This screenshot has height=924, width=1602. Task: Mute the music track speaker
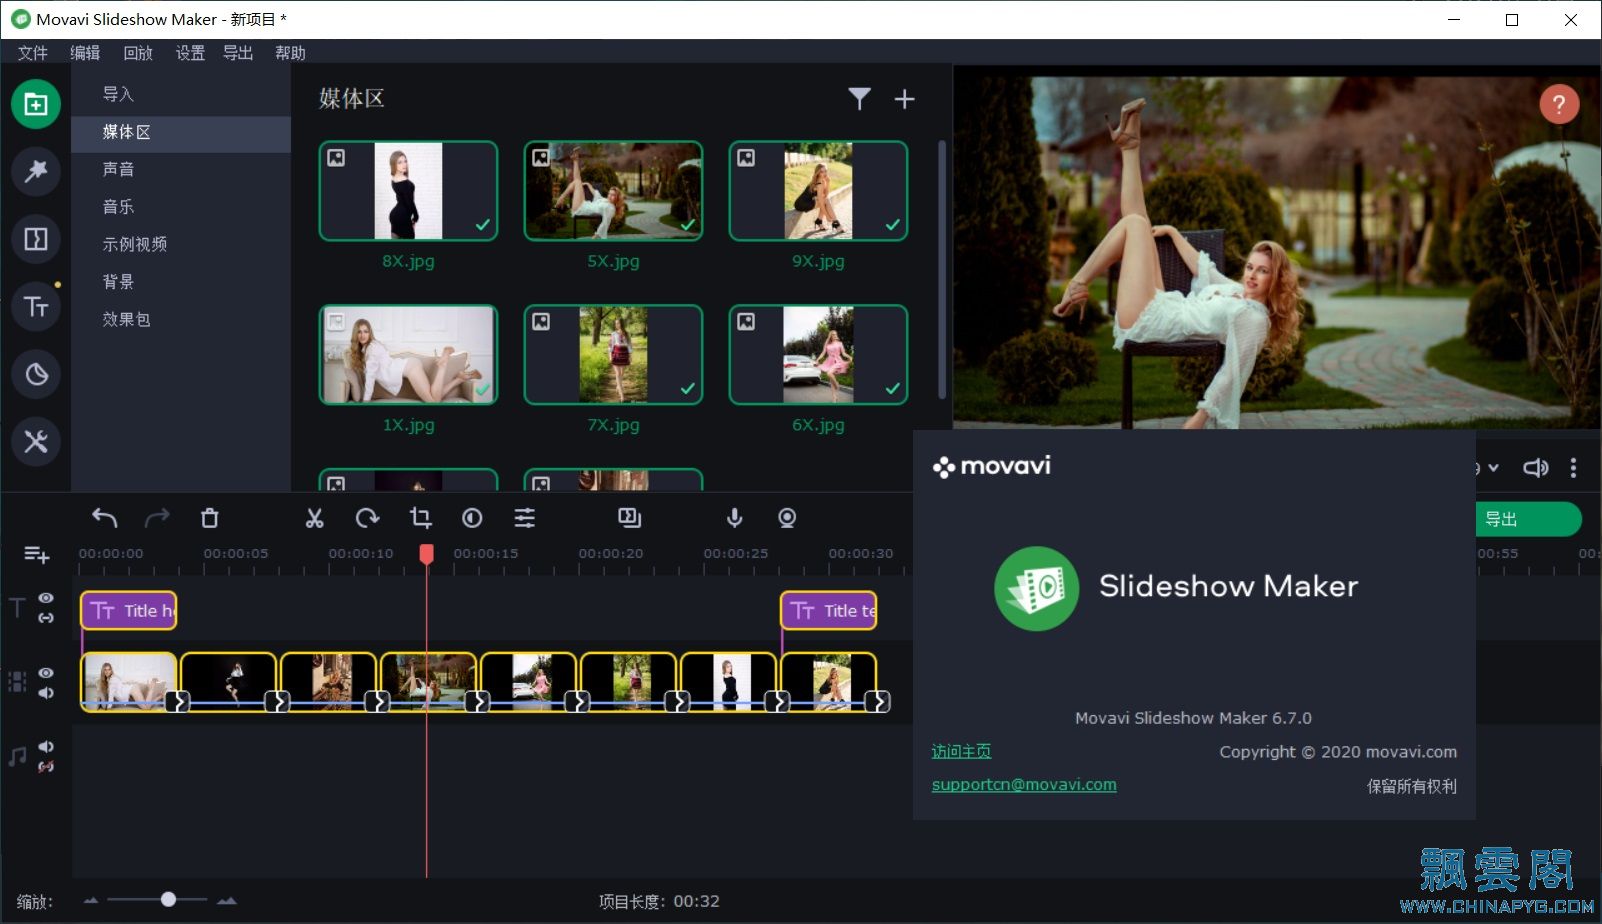click(x=46, y=747)
